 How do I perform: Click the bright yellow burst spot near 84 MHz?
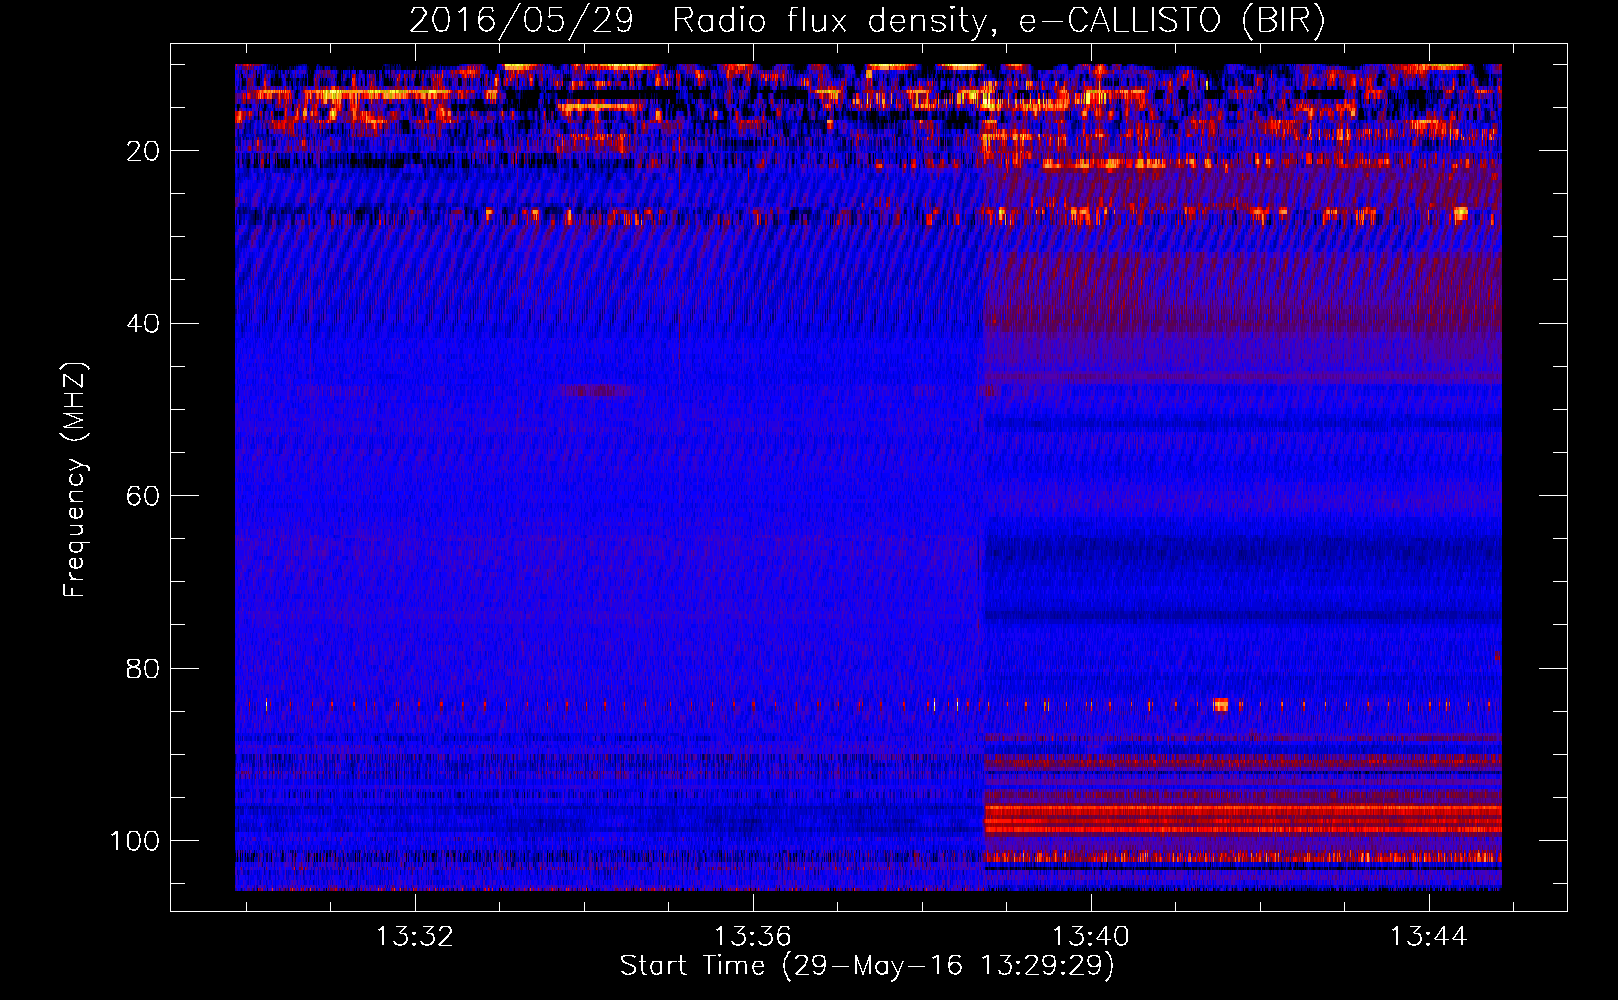point(1220,705)
